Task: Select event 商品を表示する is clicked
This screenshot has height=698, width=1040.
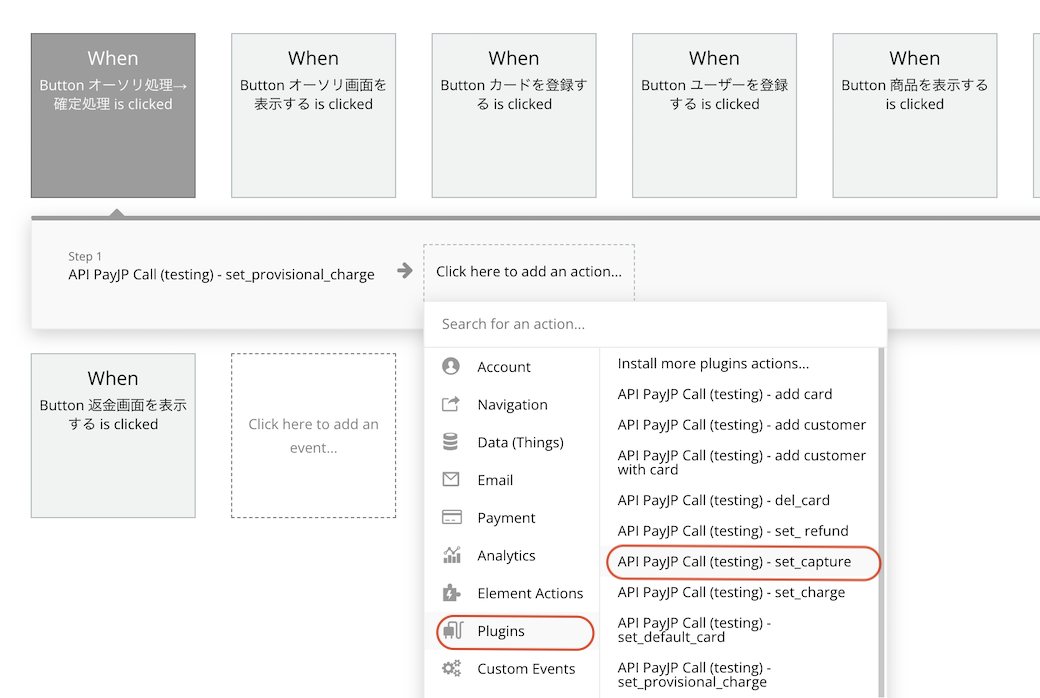Action: [x=915, y=115]
